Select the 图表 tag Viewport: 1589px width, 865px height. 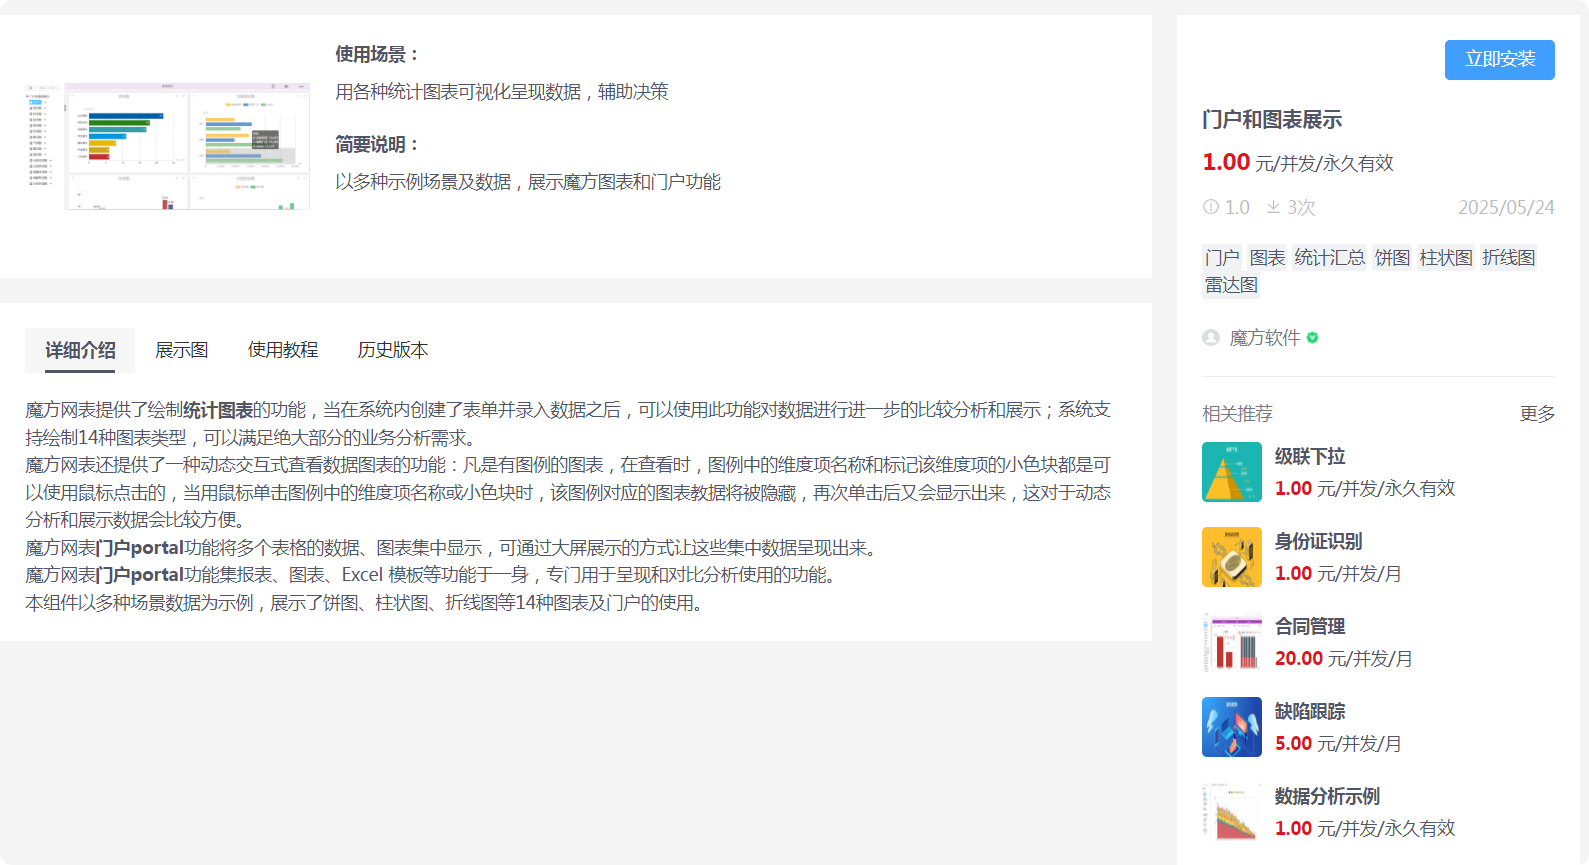(x=1267, y=258)
